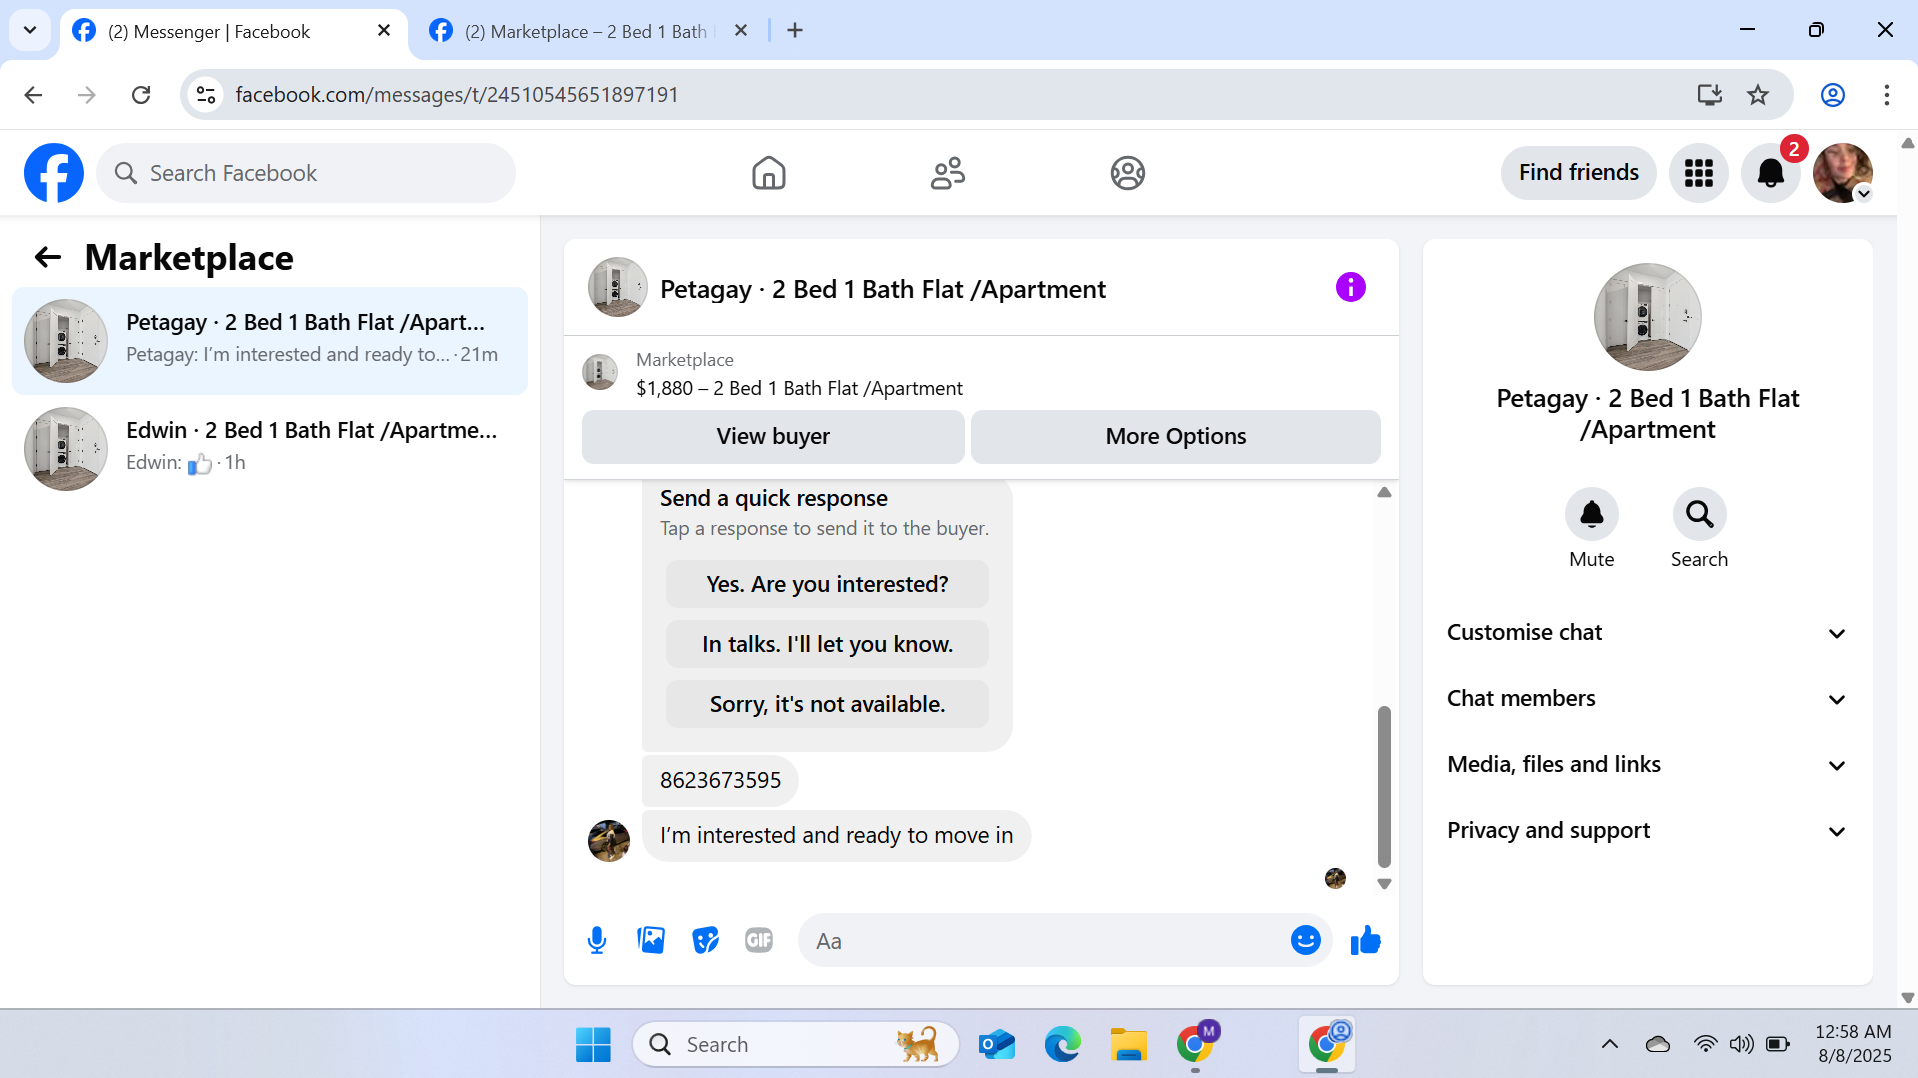
Task: Open a new browser tab
Action: point(795,31)
